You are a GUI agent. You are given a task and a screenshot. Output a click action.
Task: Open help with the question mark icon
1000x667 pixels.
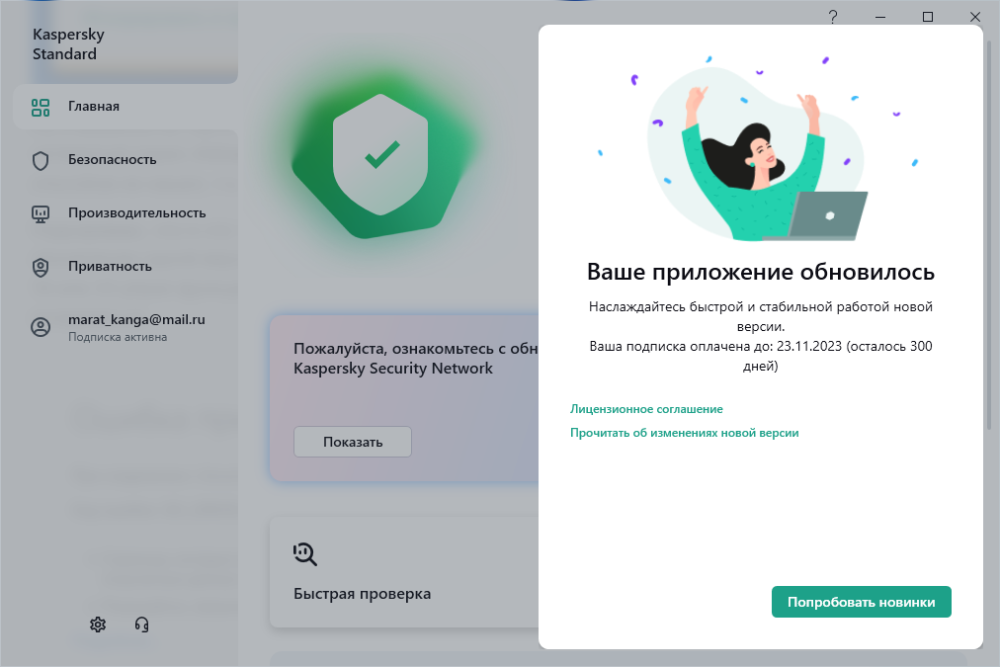[x=833, y=17]
